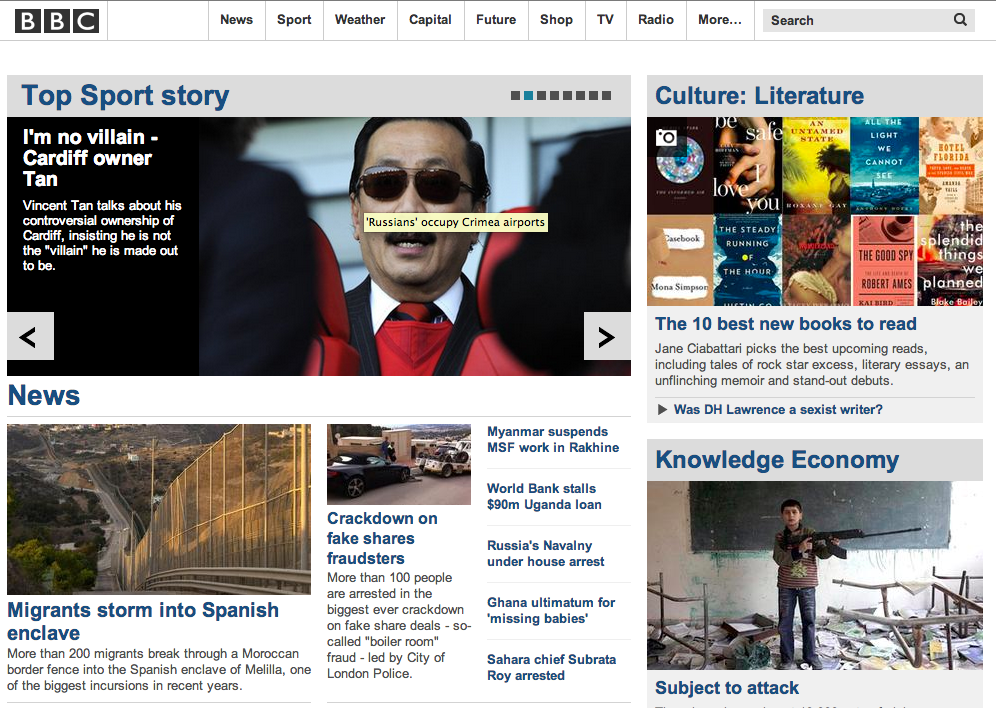Click play triangle beside DH Lawrence link

coord(662,410)
